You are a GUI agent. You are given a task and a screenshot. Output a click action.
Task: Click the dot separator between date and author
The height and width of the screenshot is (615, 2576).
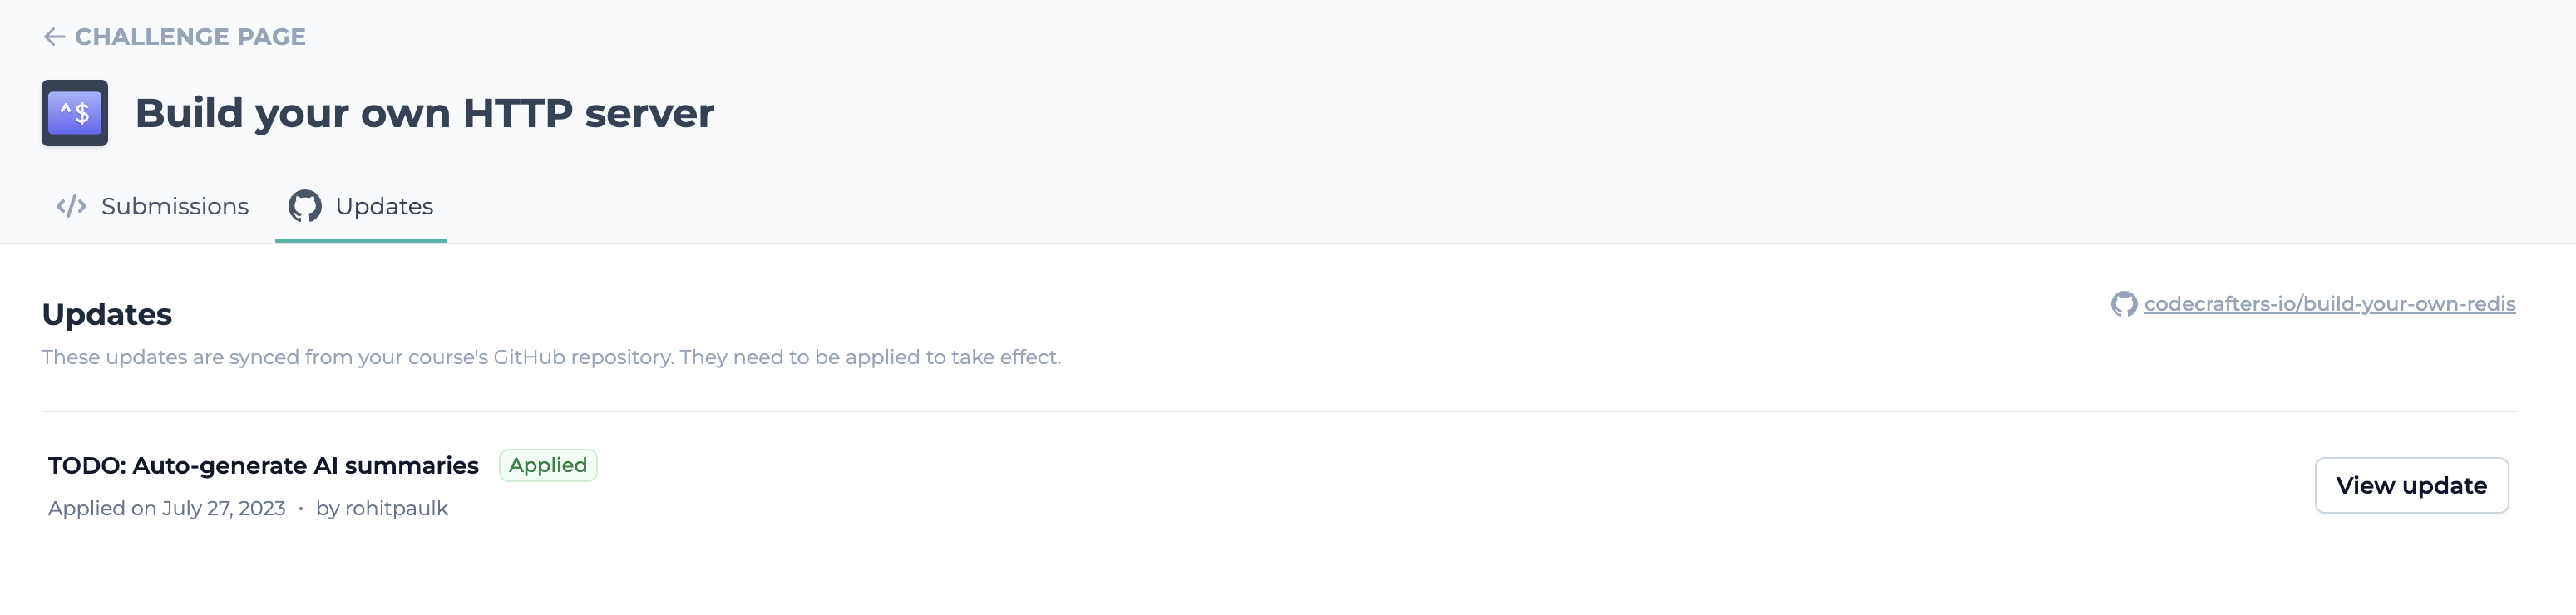(301, 509)
